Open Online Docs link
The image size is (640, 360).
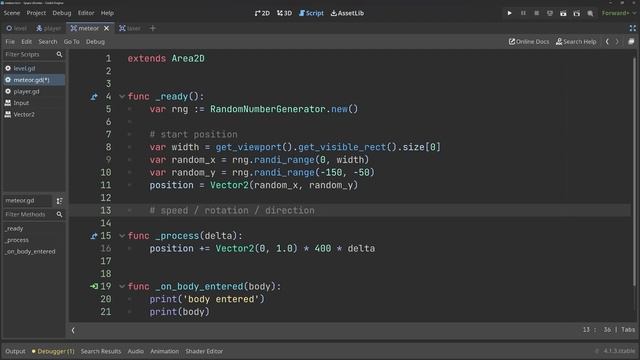[x=529, y=42]
